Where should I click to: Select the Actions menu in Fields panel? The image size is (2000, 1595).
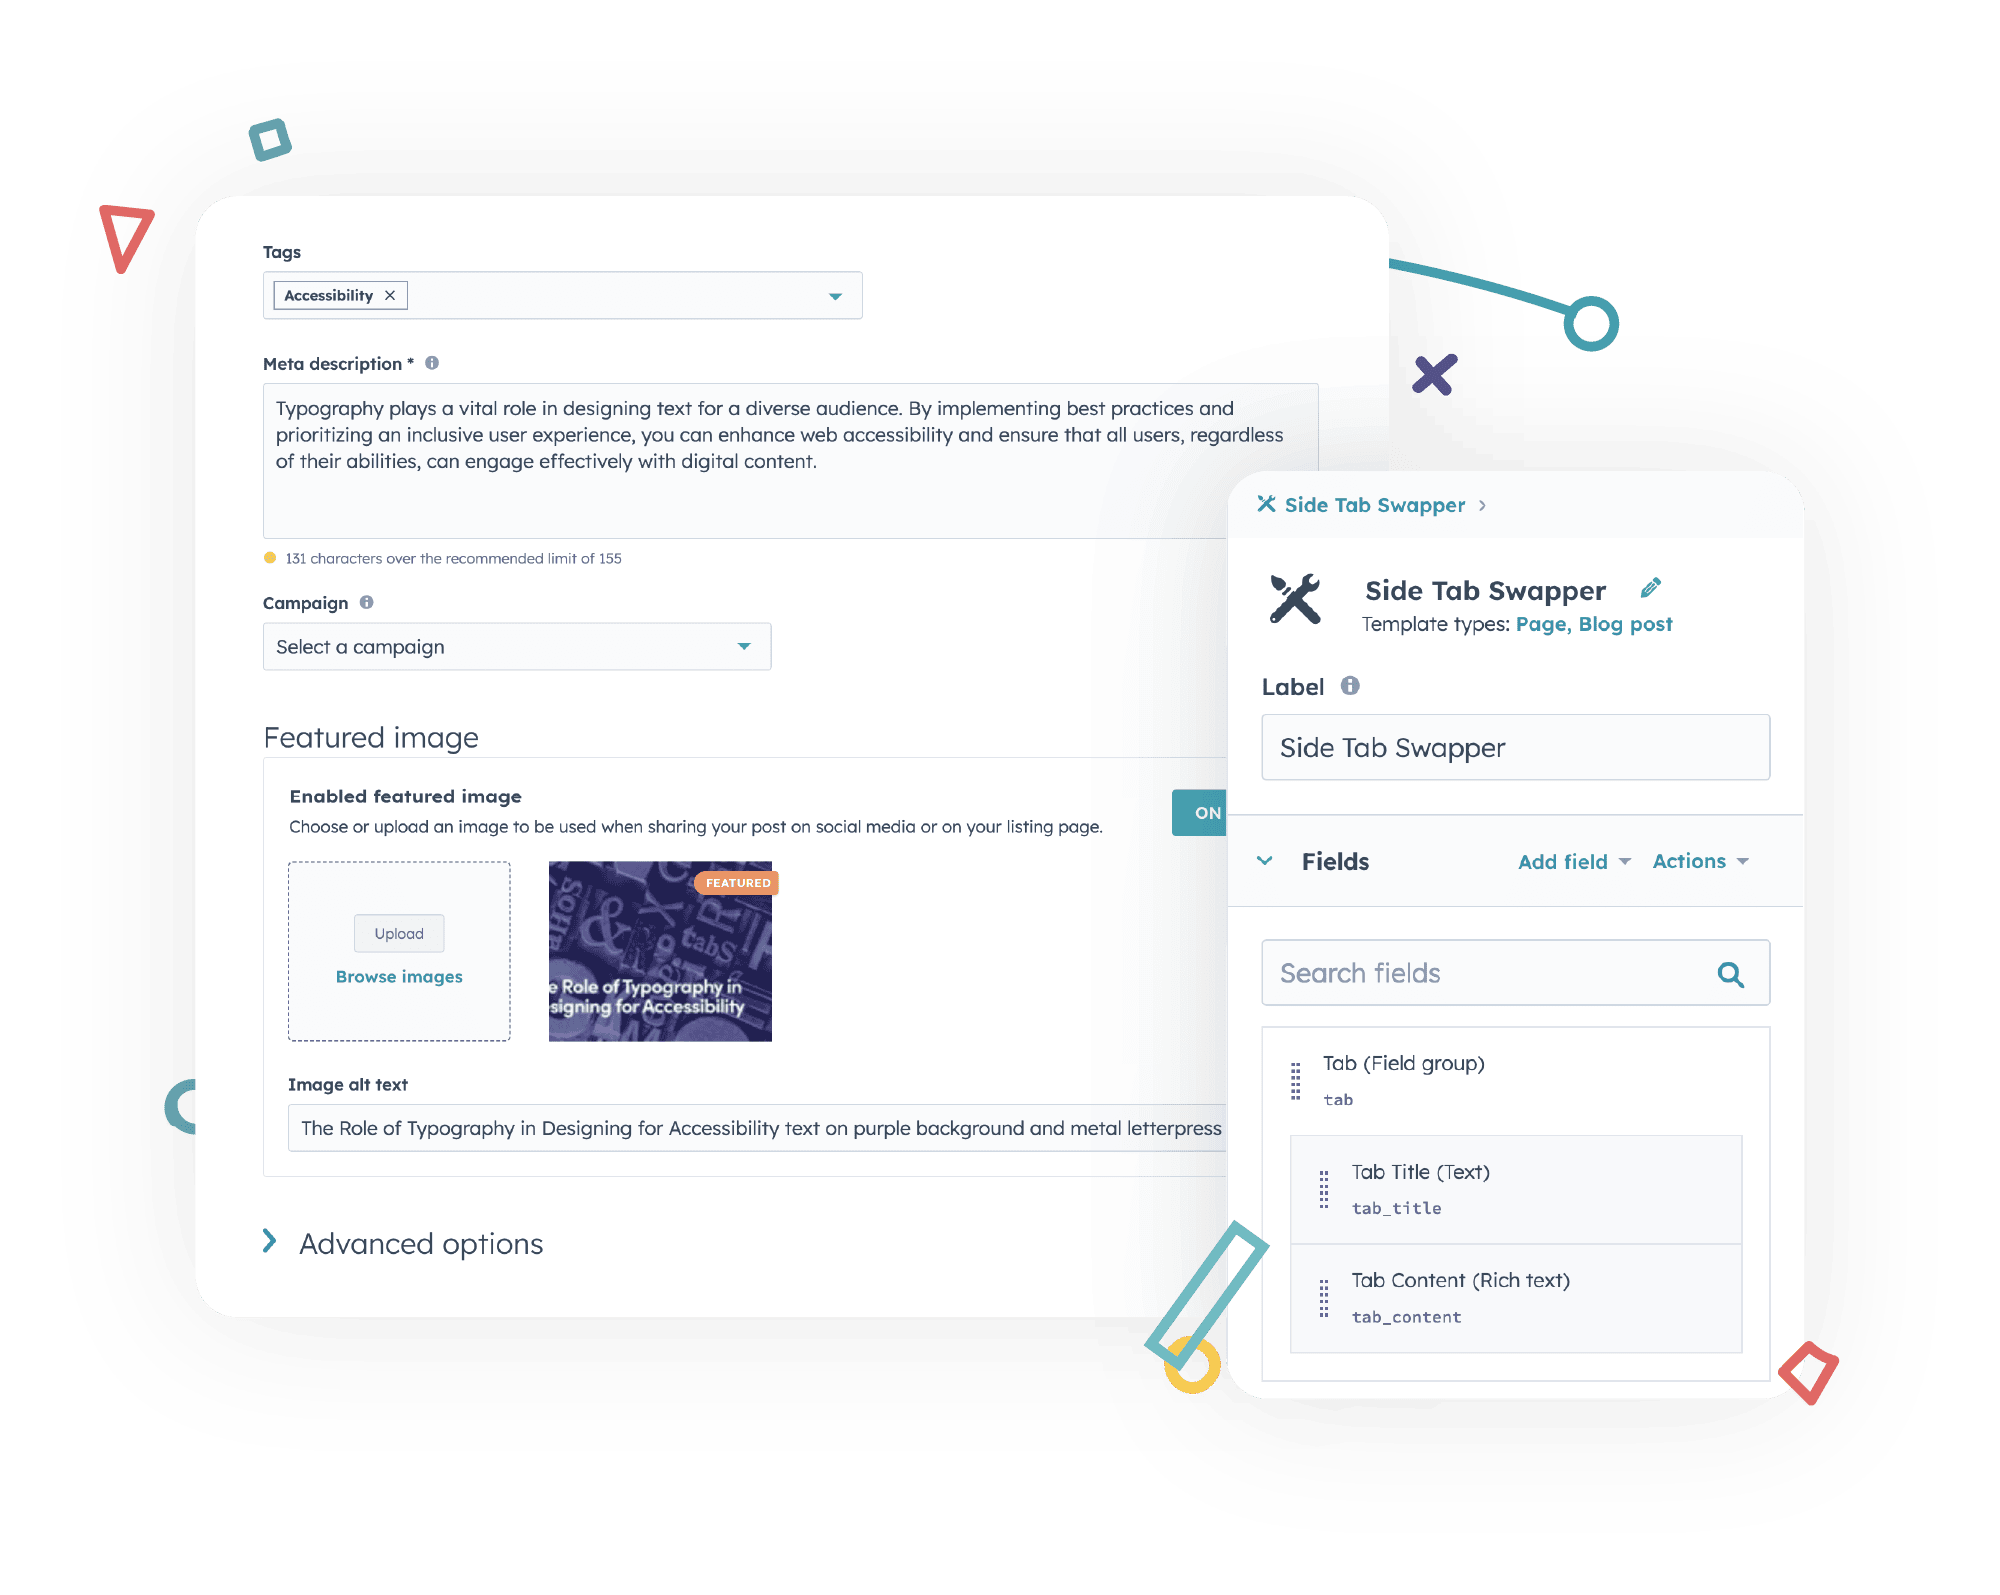(x=1704, y=861)
